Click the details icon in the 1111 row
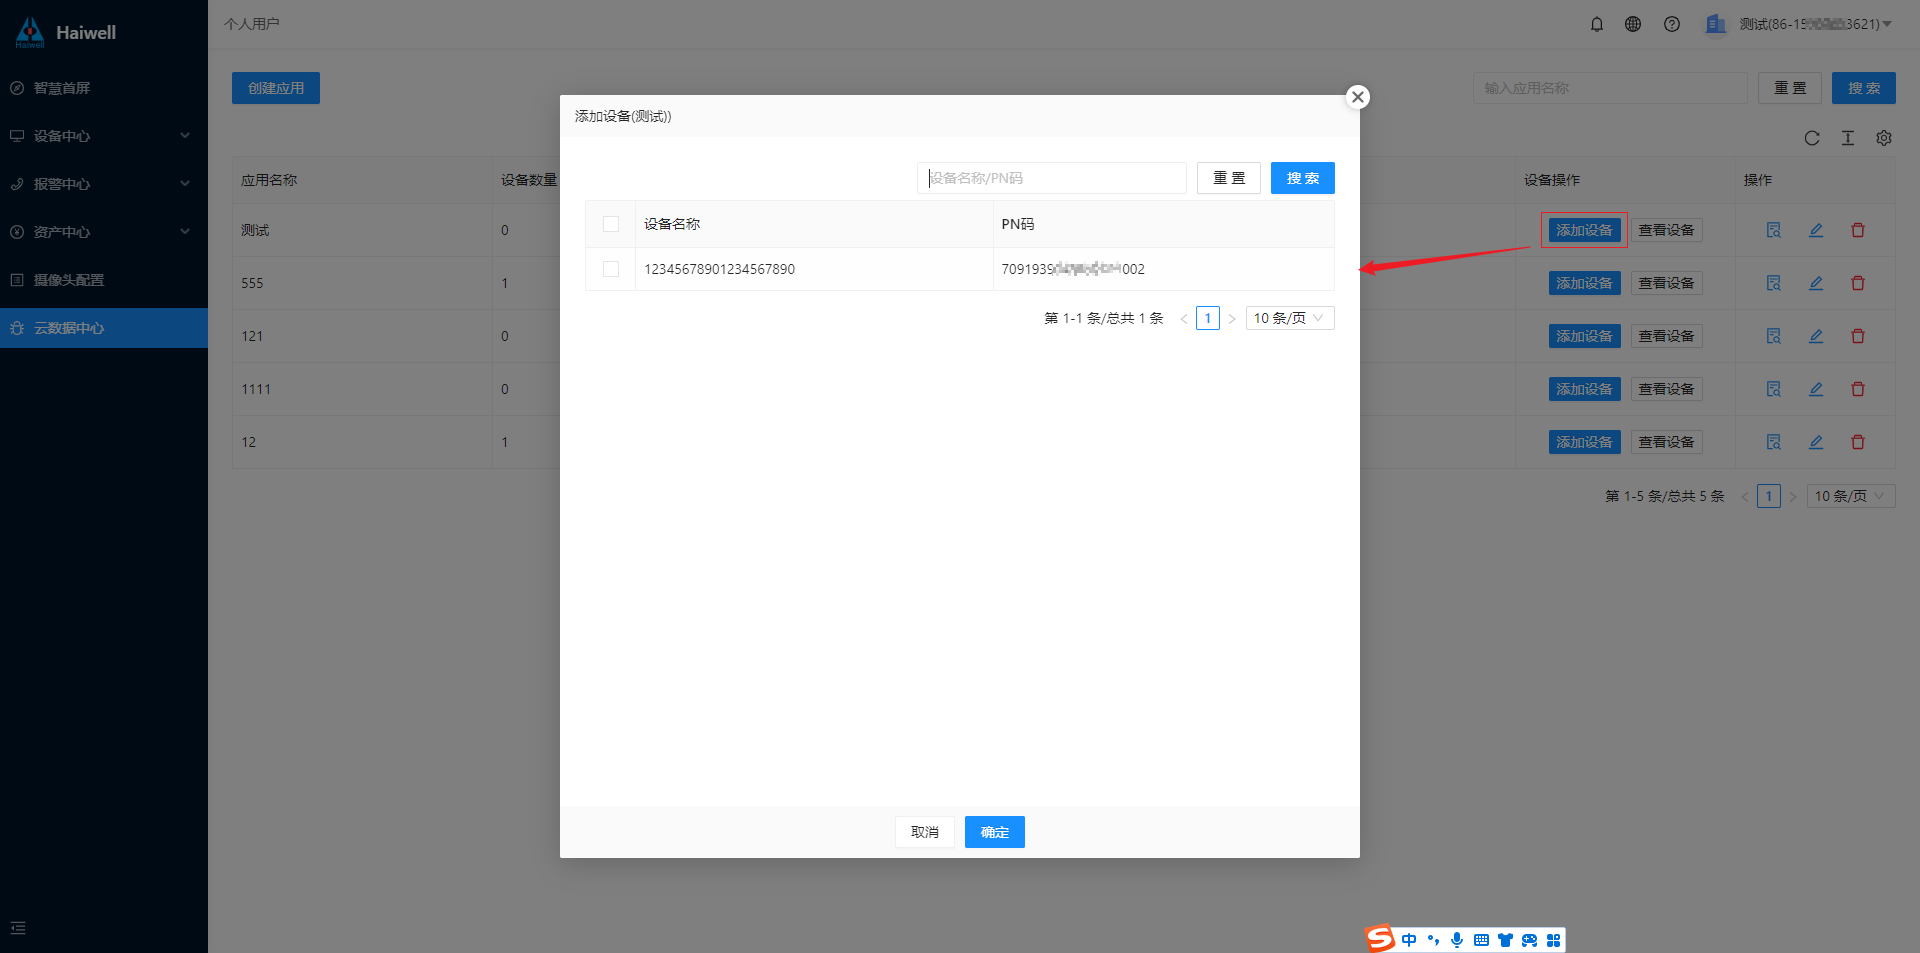 1774,389
